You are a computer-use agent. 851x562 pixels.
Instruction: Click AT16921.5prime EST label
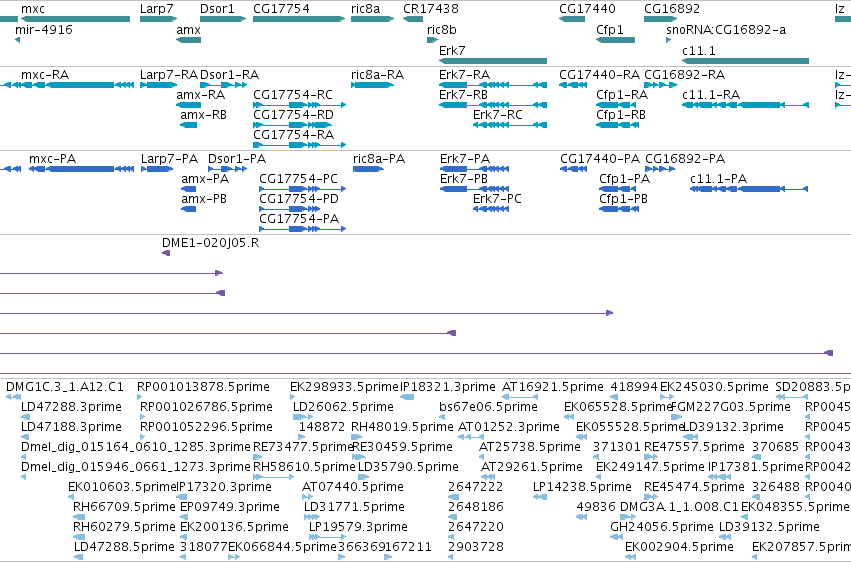pyautogui.click(x=552, y=387)
